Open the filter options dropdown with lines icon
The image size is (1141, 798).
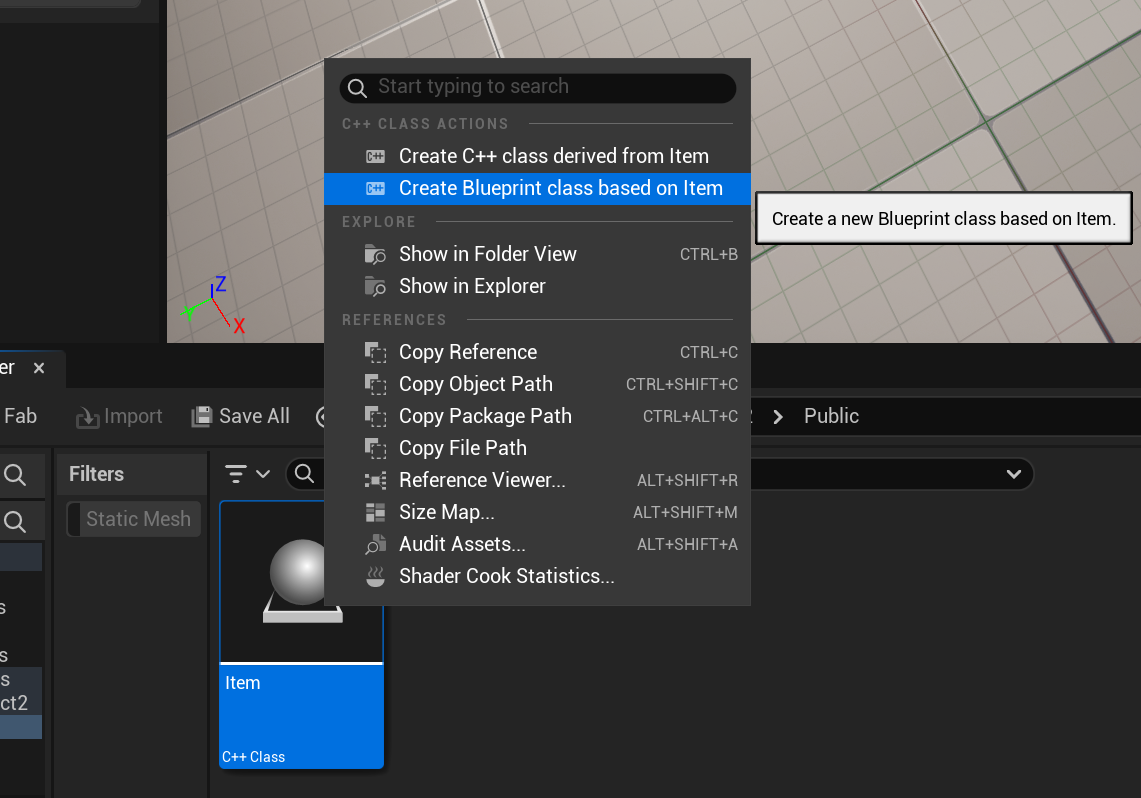pyautogui.click(x=247, y=474)
